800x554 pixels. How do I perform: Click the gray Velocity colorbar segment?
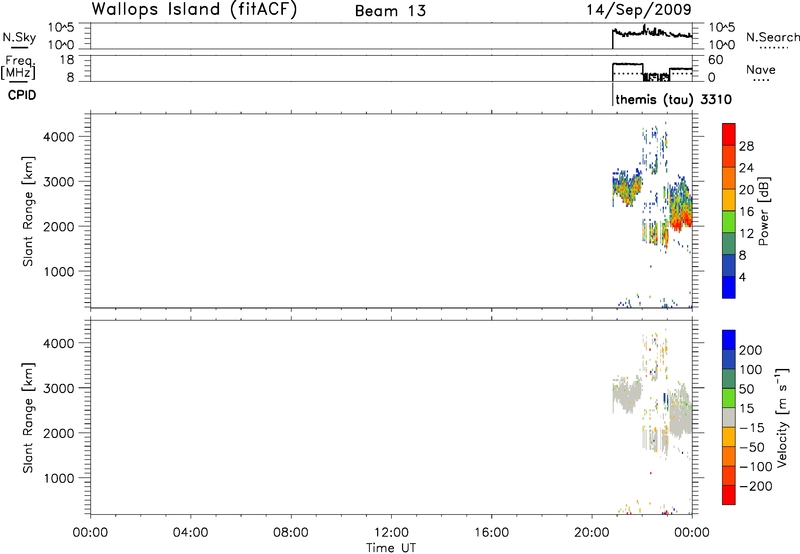[x=729, y=417]
